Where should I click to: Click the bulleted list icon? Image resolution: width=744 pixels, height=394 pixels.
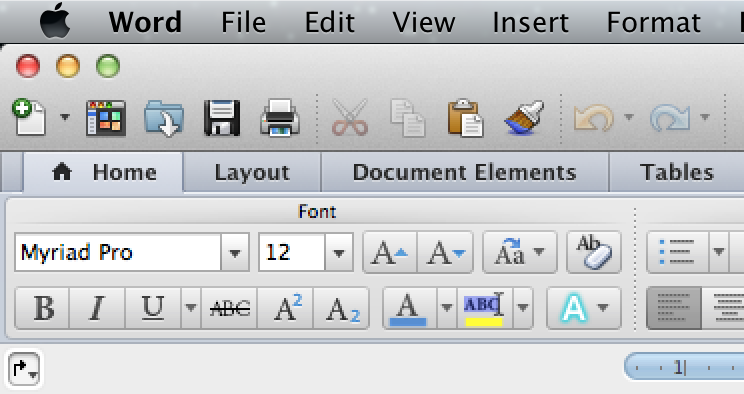(677, 253)
